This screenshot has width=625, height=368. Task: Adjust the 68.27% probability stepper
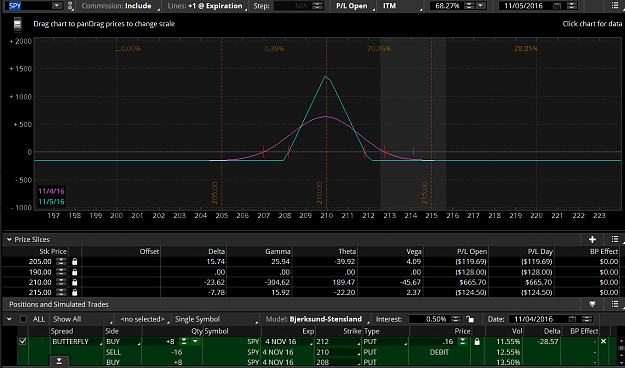[x=470, y=6]
